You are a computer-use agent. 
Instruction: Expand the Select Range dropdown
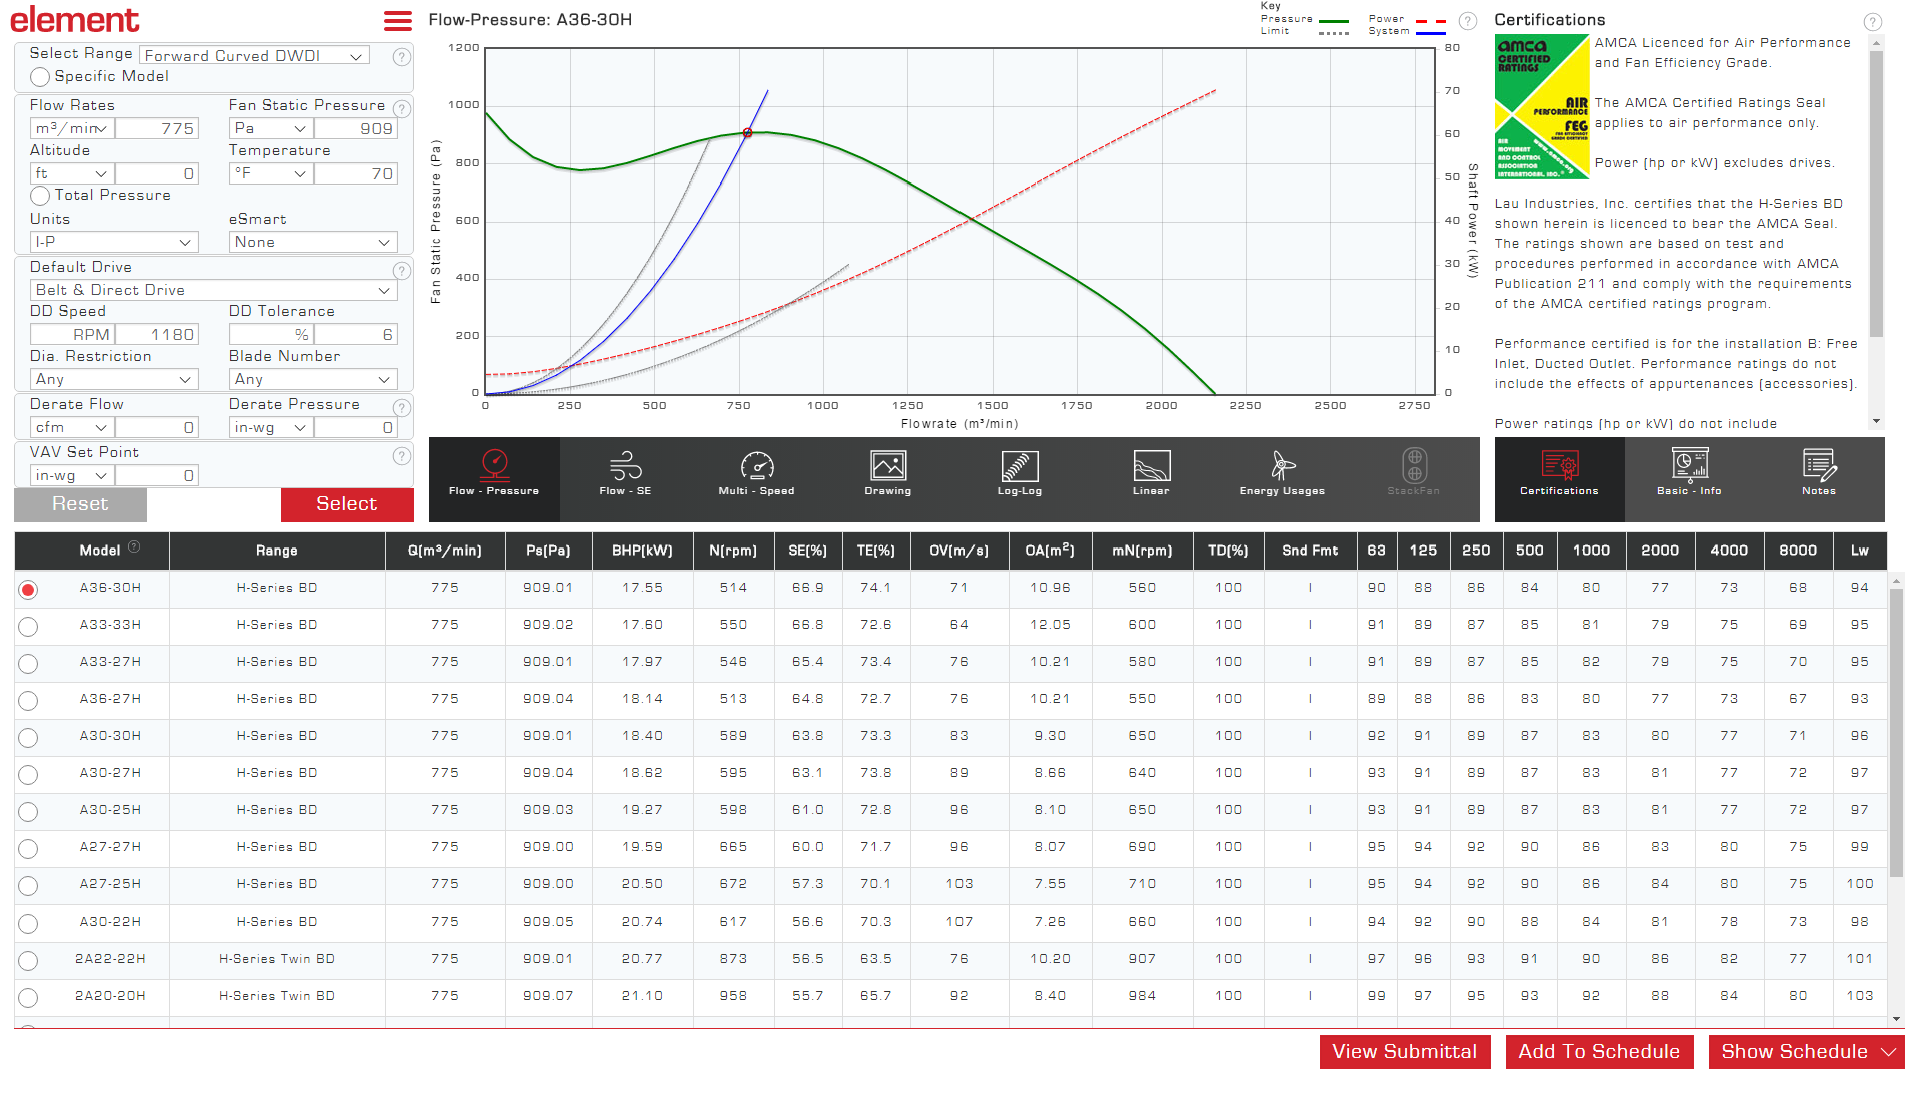click(254, 56)
